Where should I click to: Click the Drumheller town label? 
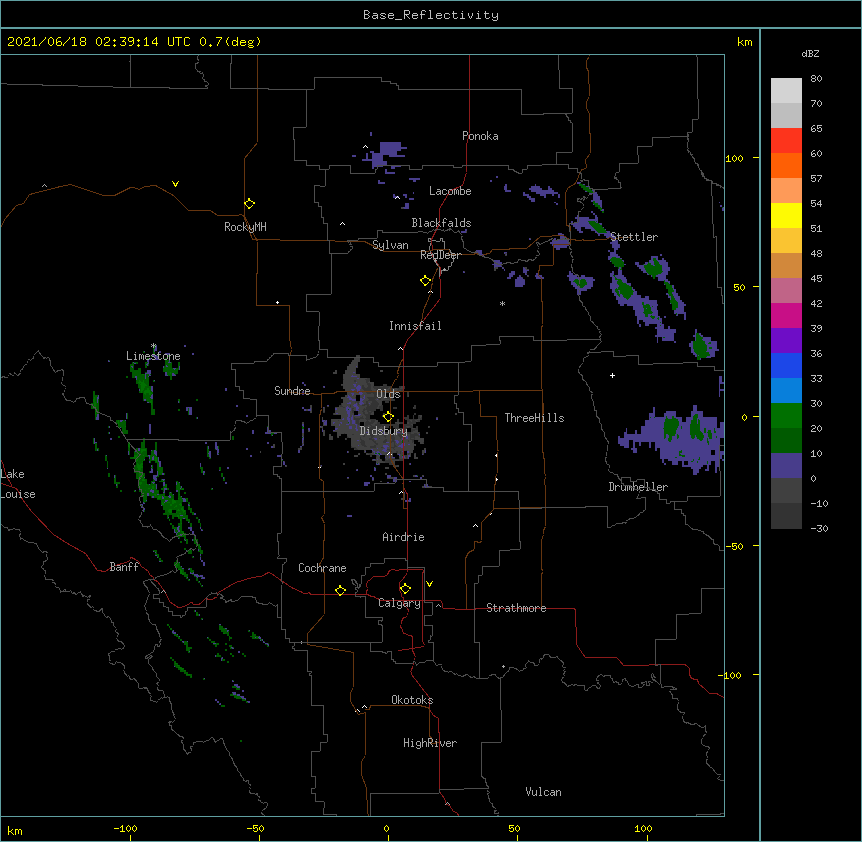pos(638,487)
